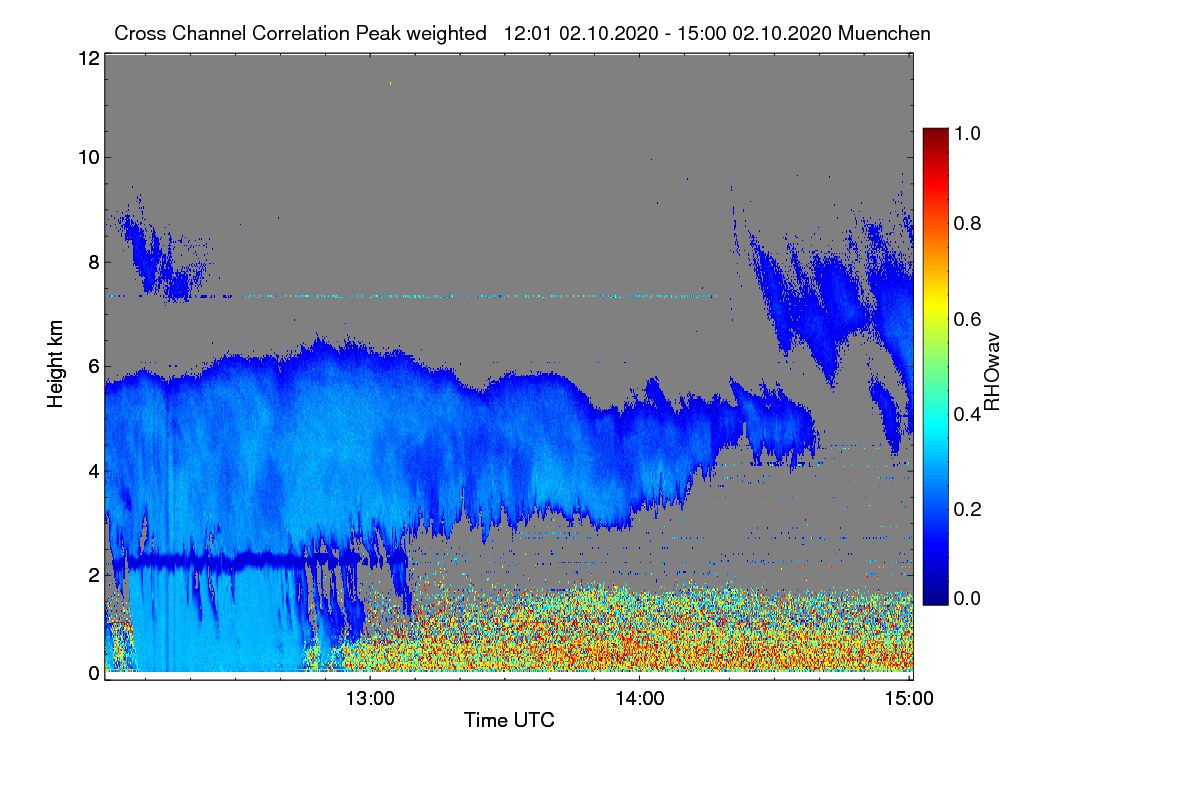Image resolution: width=1200 pixels, height=800 pixels.
Task: Click the 'Time UTC' x-axis label
Action: click(509, 719)
